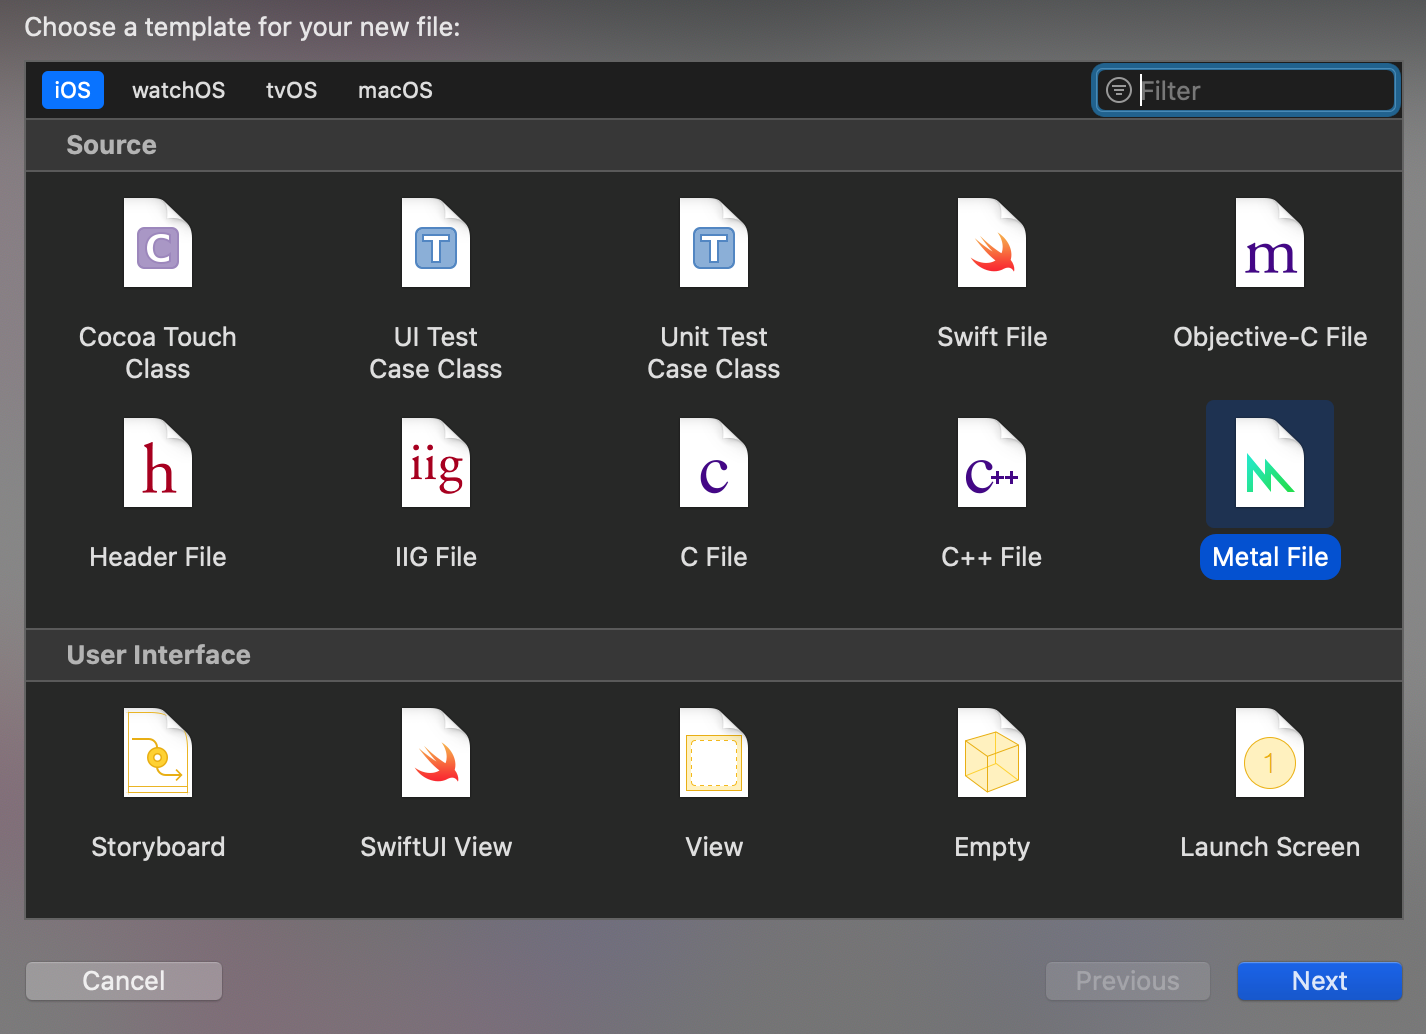Viewport: 1426px width, 1034px height.
Task: Select the Storyboard template icon
Action: click(x=158, y=753)
